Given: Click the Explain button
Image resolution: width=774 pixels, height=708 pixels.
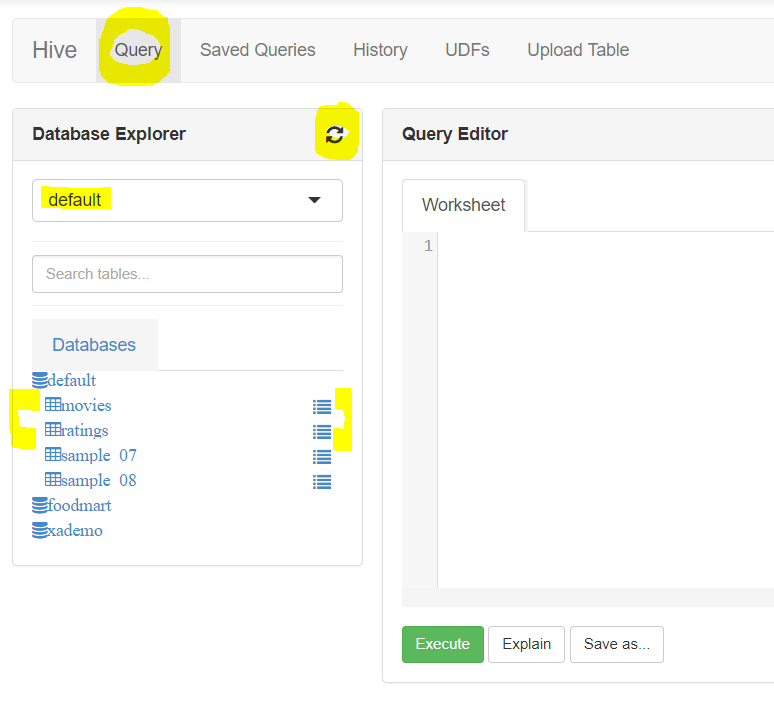Looking at the screenshot, I should [x=526, y=644].
